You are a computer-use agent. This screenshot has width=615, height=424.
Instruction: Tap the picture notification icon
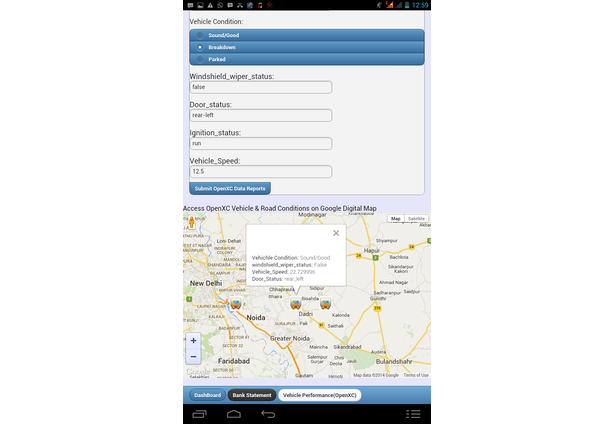200,5
